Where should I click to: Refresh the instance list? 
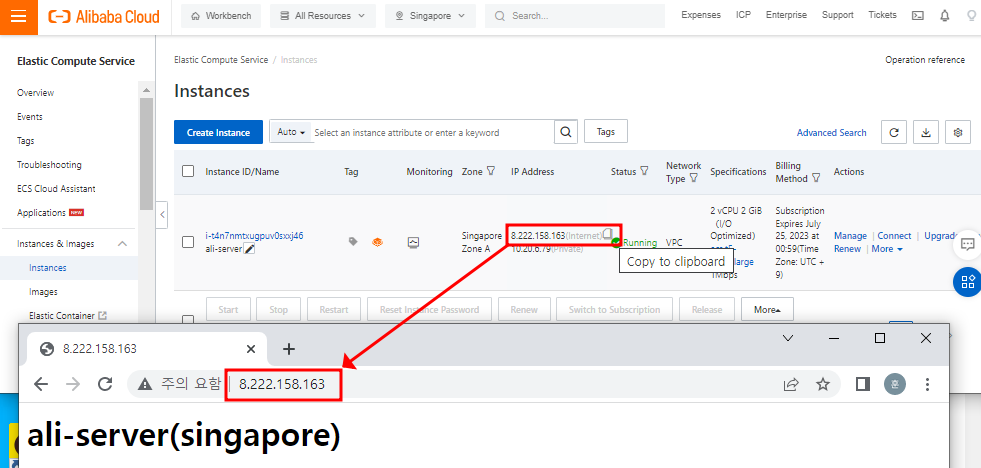click(x=894, y=132)
